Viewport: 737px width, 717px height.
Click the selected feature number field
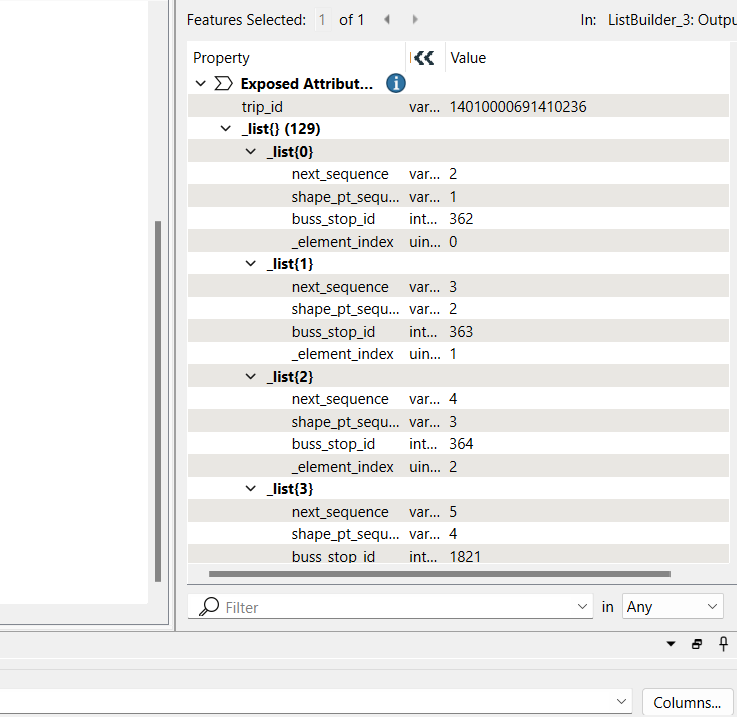coord(322,20)
